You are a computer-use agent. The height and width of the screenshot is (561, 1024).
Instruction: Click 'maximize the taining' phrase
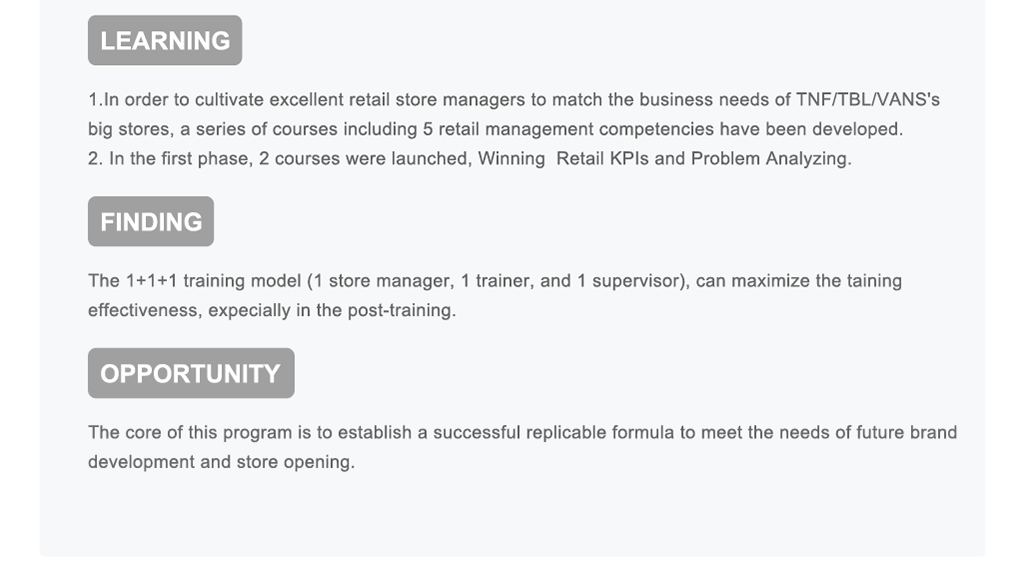[x=816, y=281]
